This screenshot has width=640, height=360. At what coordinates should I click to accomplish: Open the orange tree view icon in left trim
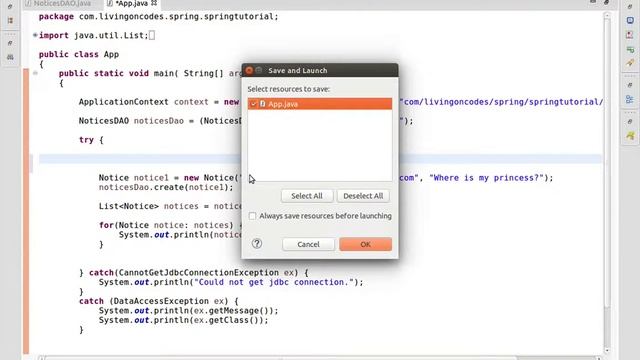(x=10, y=20)
